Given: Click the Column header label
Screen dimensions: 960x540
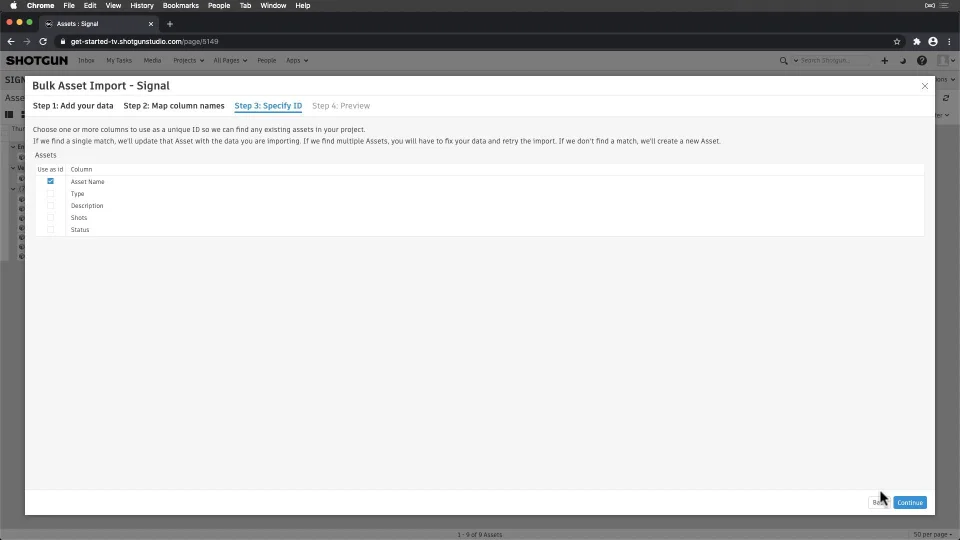Looking at the screenshot, I should point(81,170).
